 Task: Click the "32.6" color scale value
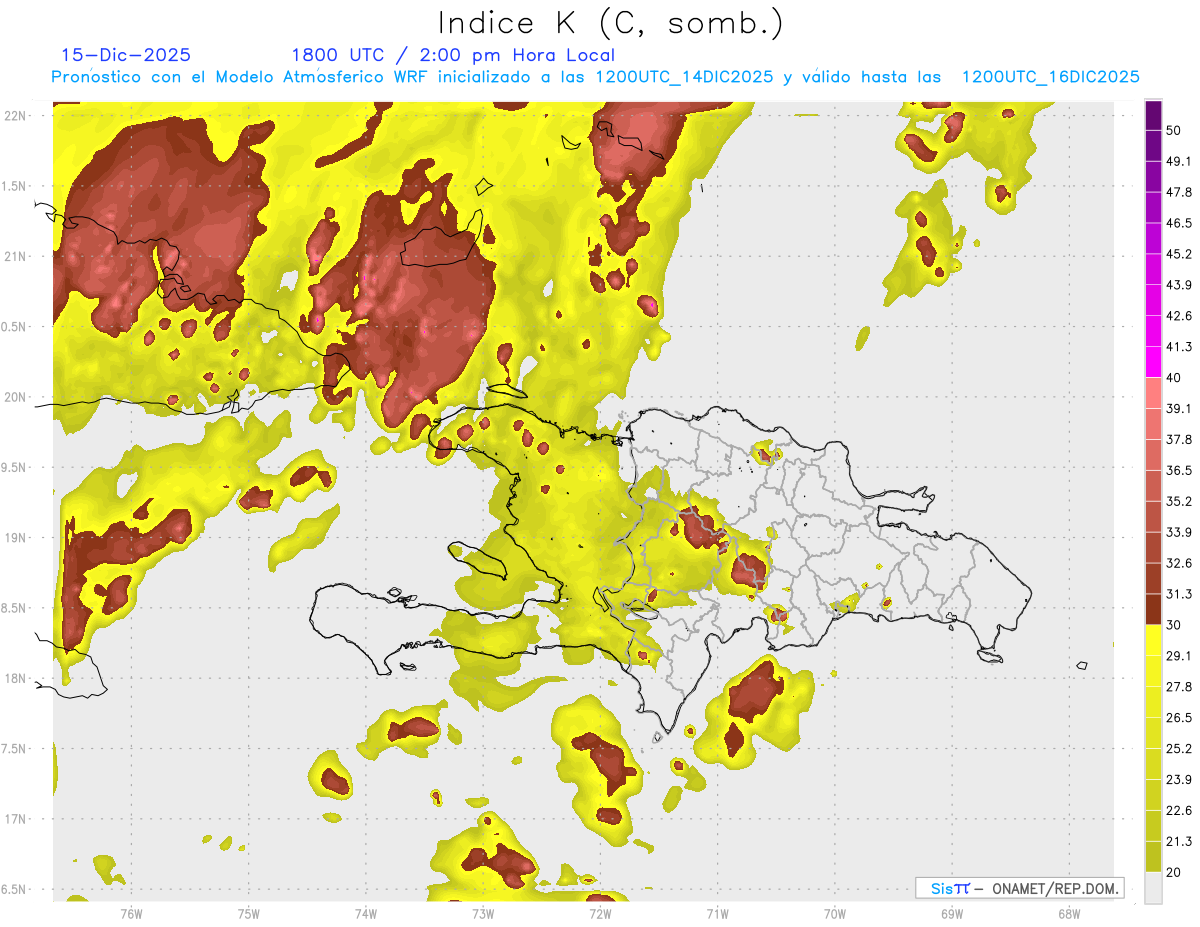tap(1179, 563)
